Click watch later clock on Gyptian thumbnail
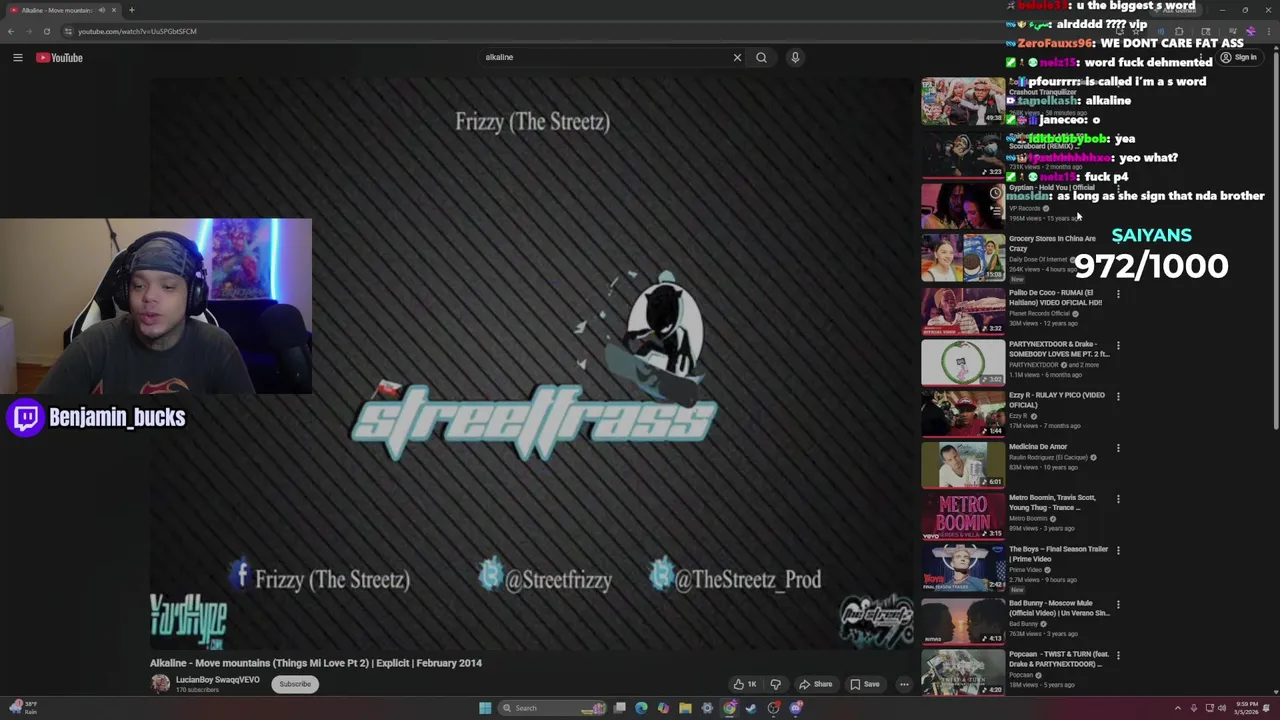 995,193
